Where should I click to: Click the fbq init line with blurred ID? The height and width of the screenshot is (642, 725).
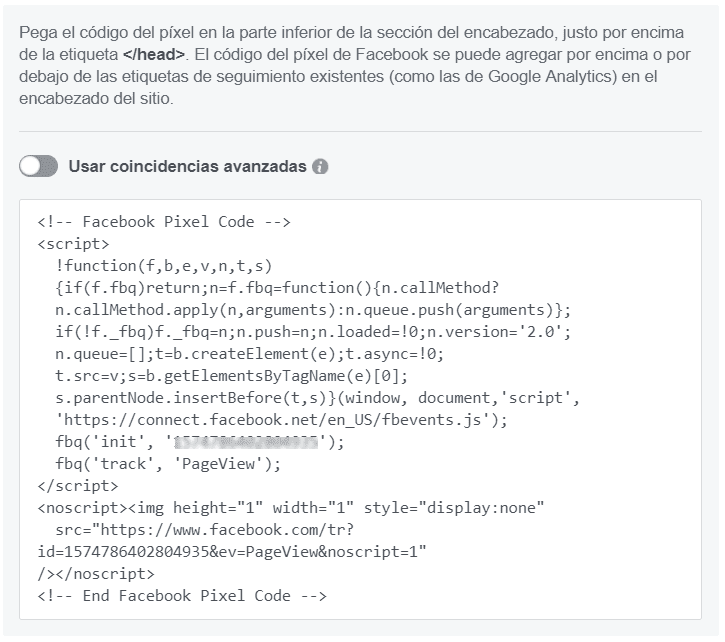coord(200,442)
